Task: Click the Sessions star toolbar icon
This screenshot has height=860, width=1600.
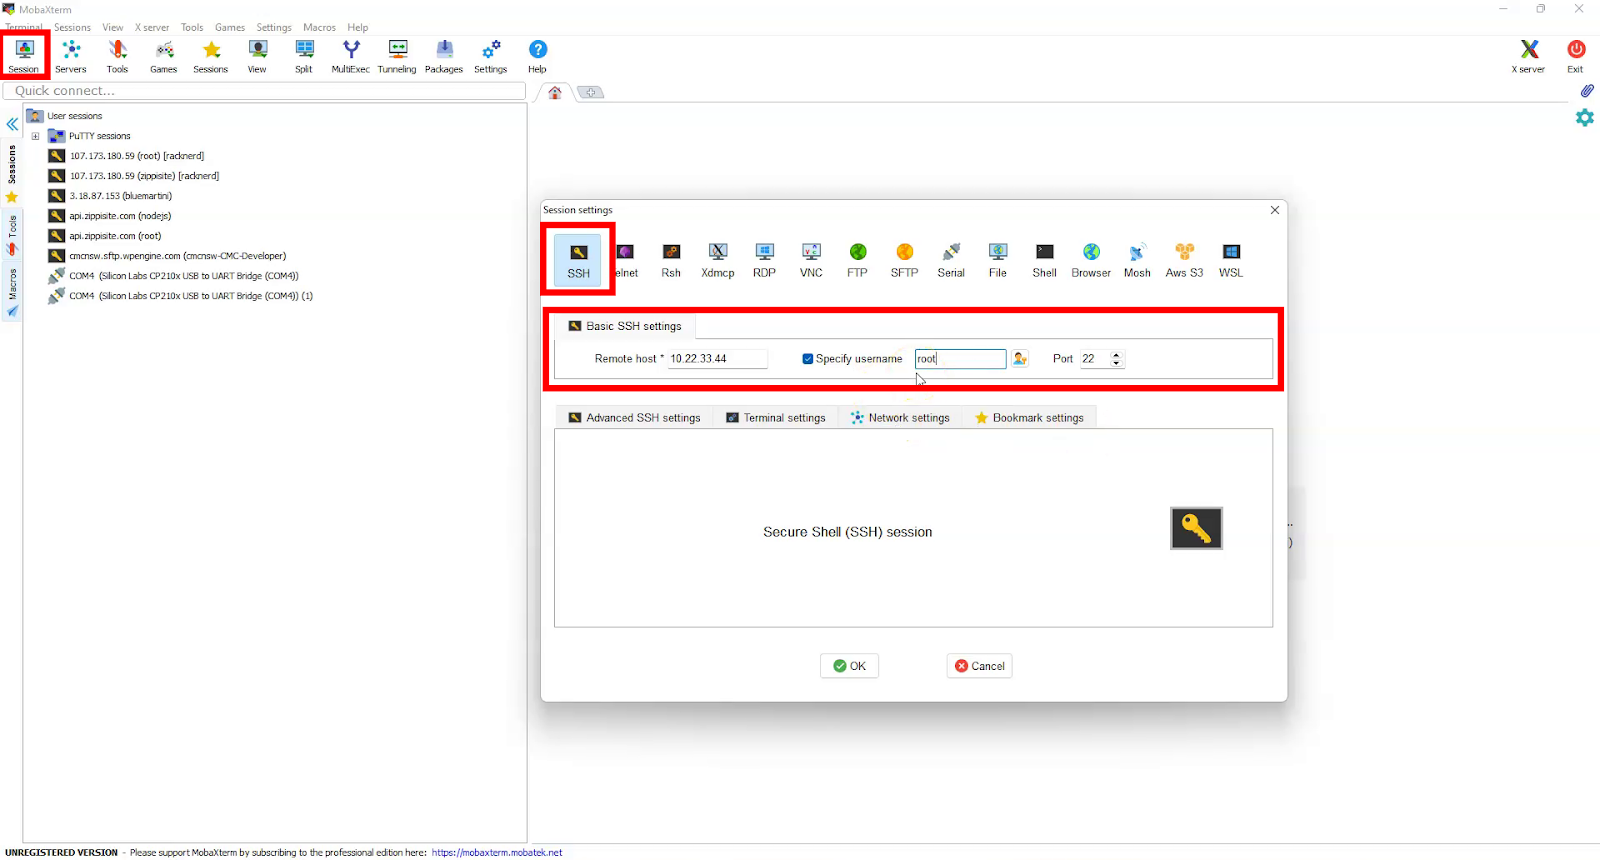Action: [x=211, y=56]
